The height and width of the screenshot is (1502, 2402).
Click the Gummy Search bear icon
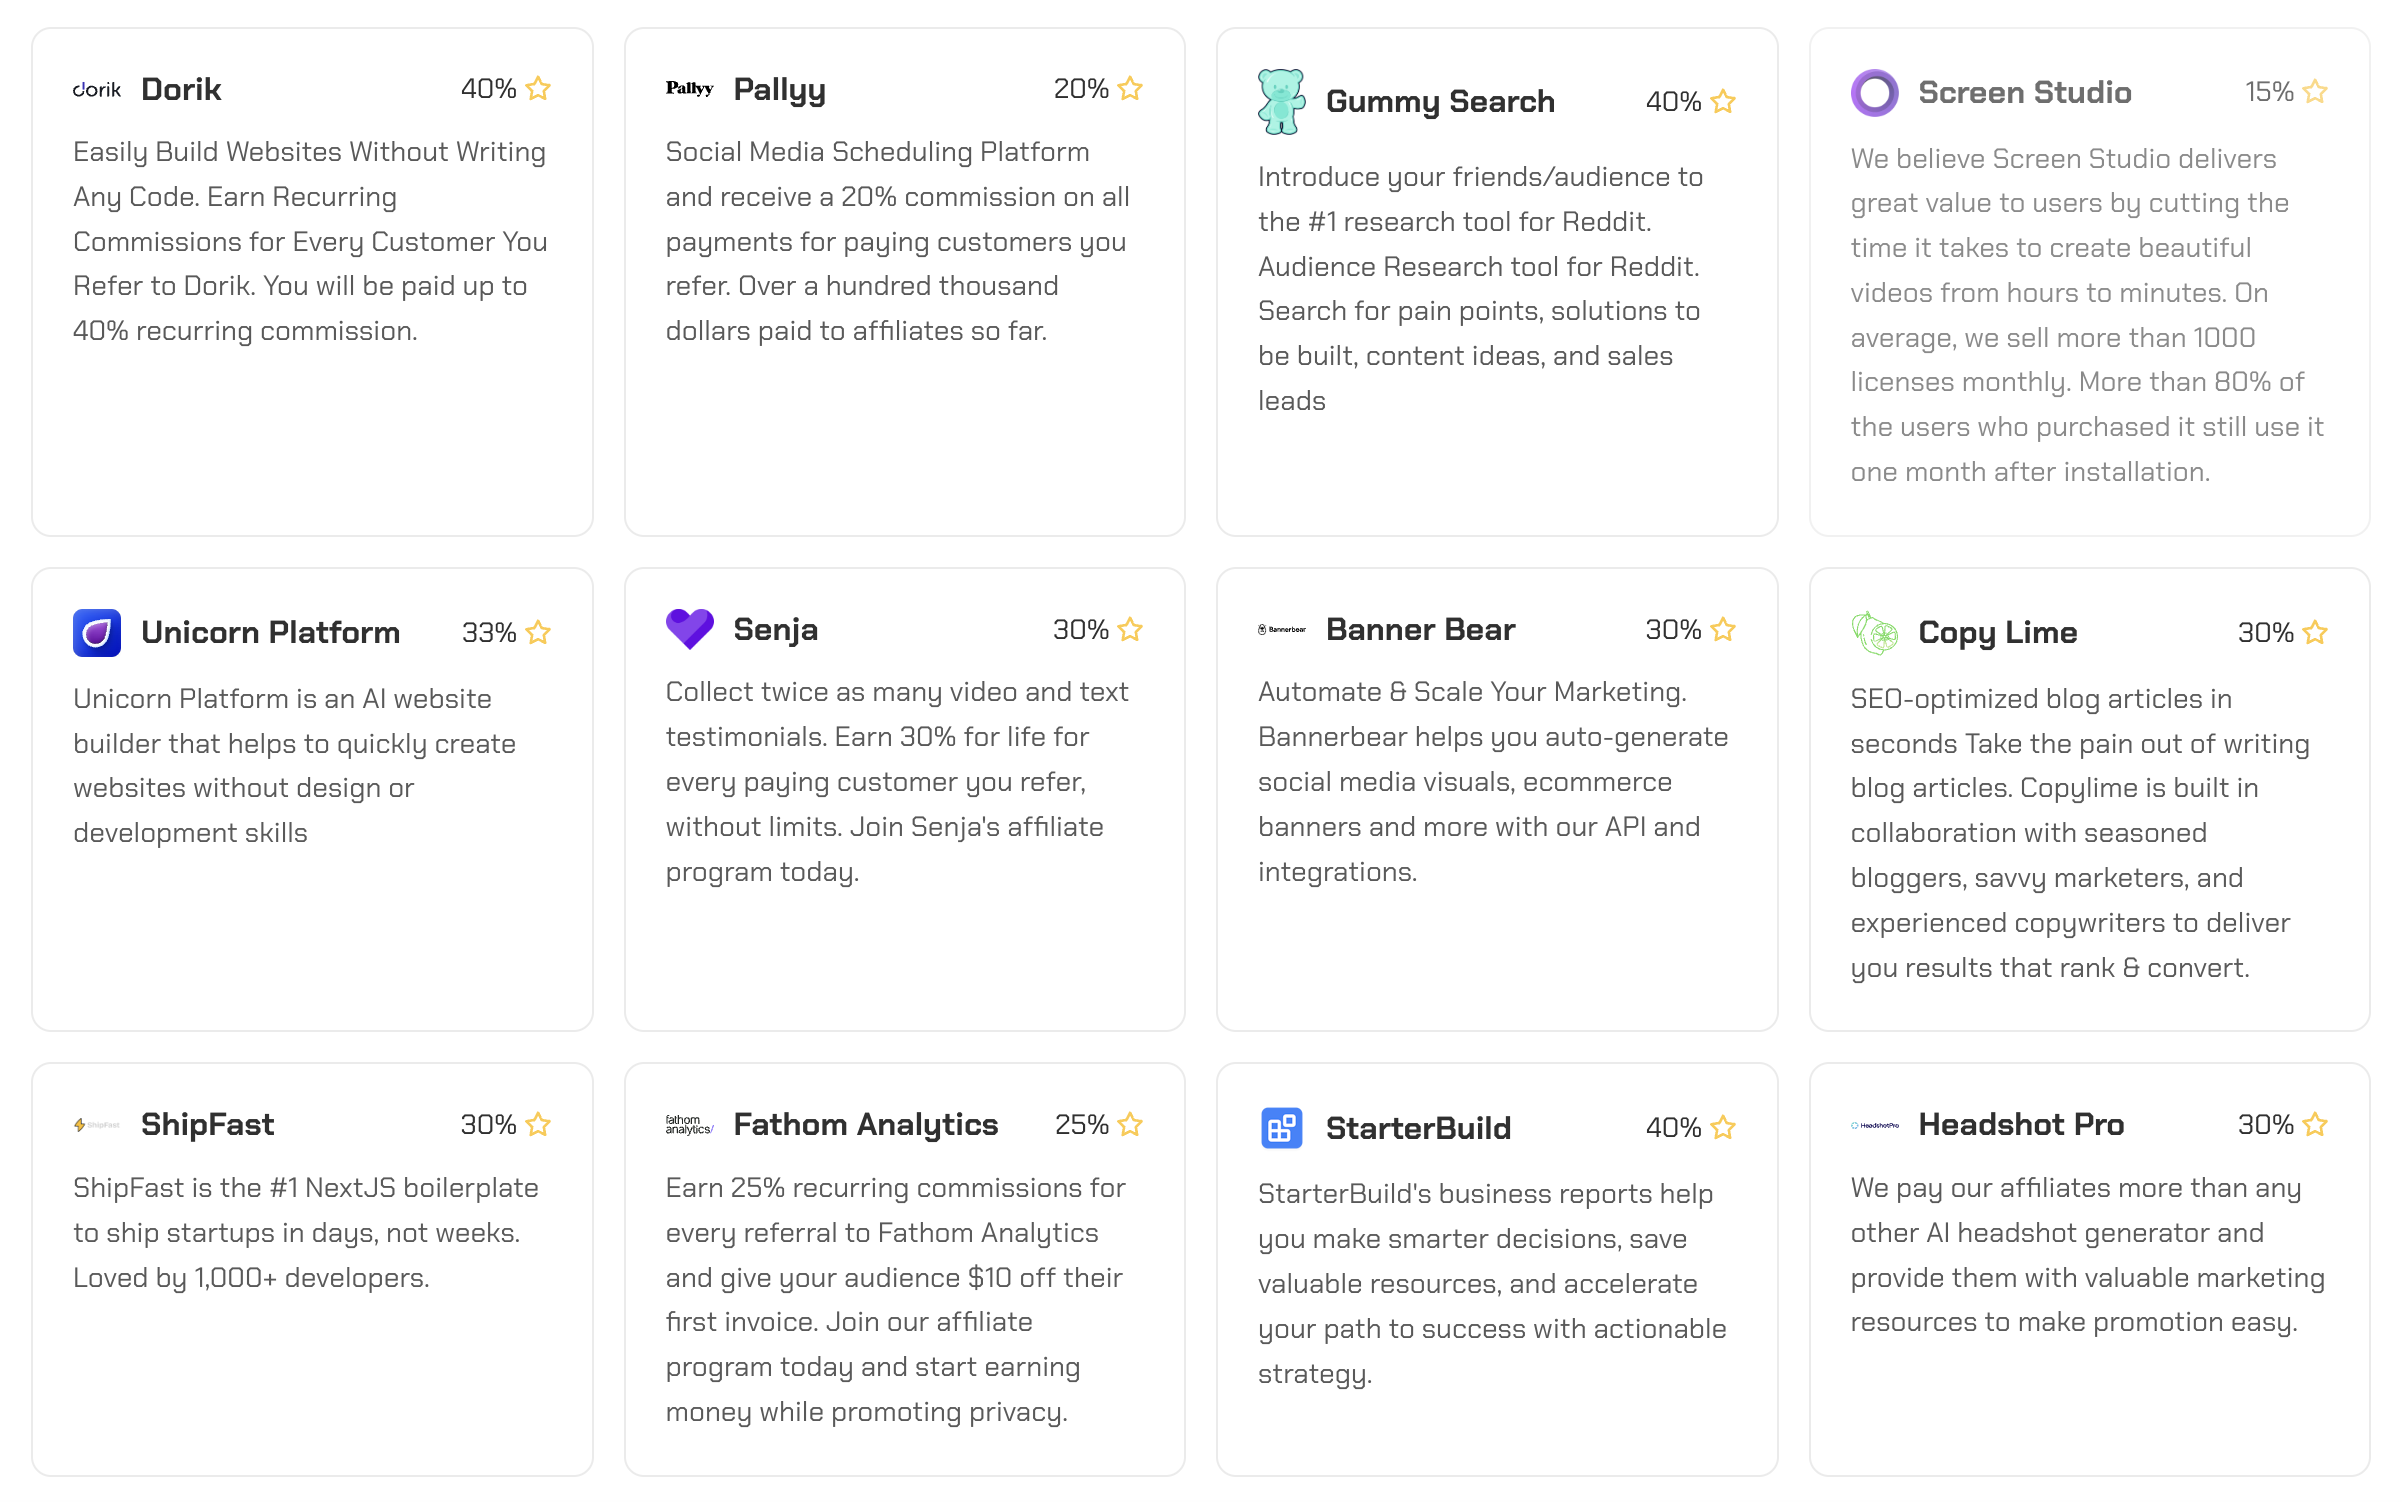pos(1282,101)
